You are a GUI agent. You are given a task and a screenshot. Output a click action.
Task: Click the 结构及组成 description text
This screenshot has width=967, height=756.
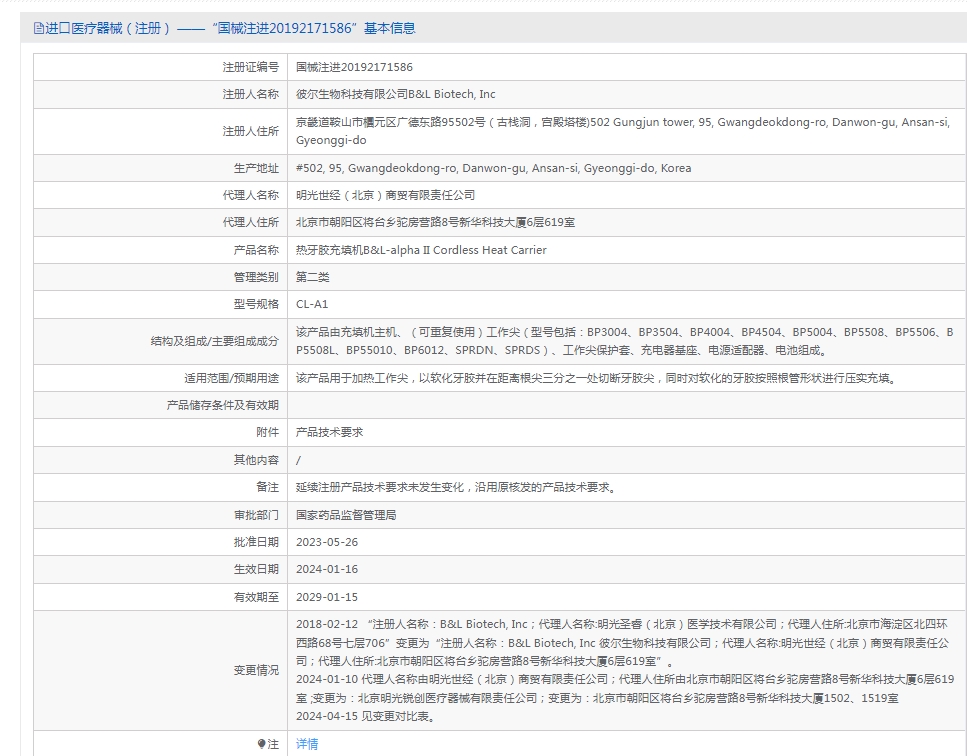tap(624, 340)
